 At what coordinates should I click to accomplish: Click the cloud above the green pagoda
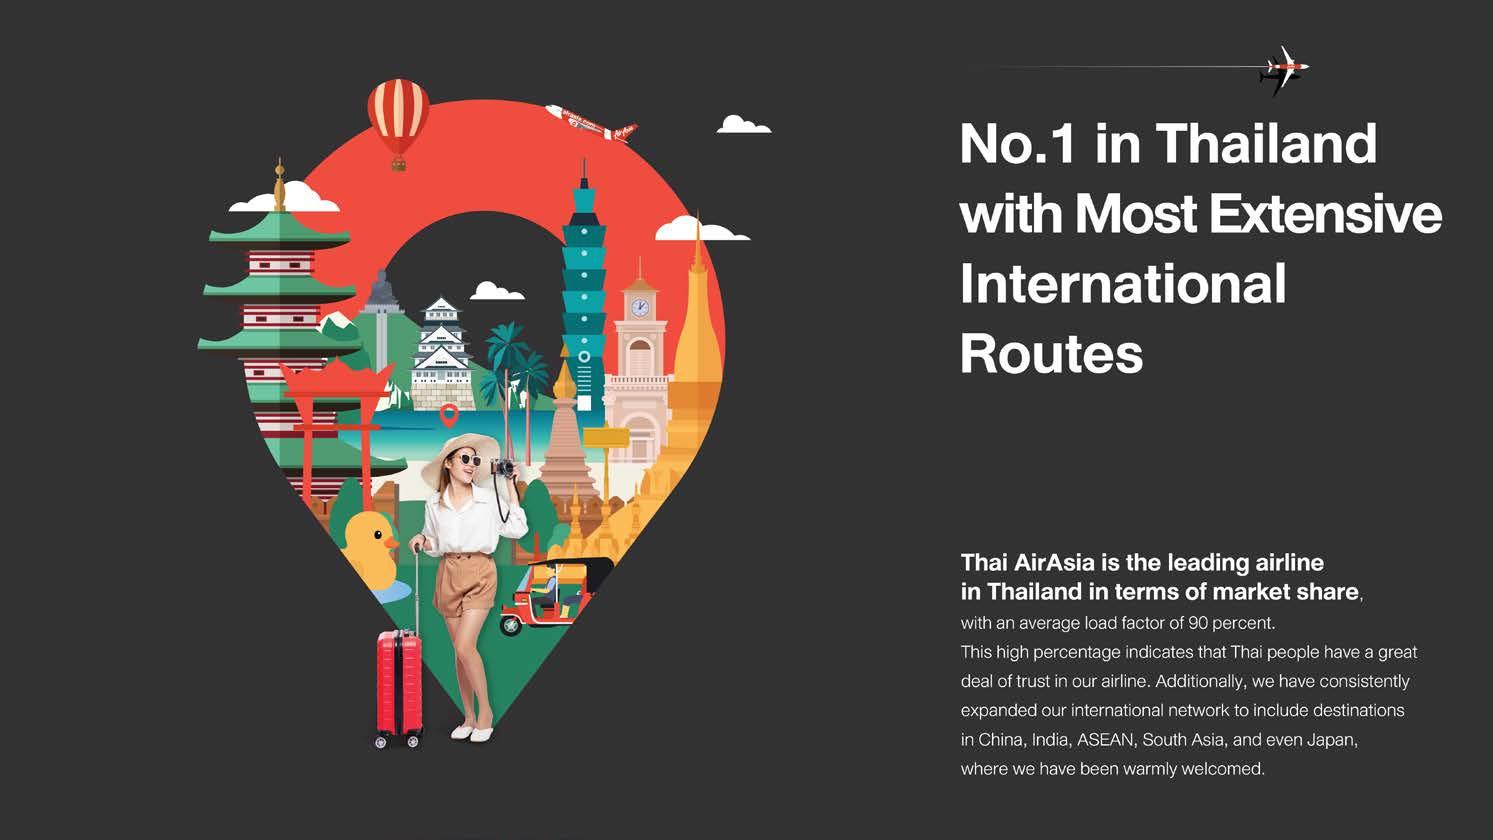pos(283,197)
